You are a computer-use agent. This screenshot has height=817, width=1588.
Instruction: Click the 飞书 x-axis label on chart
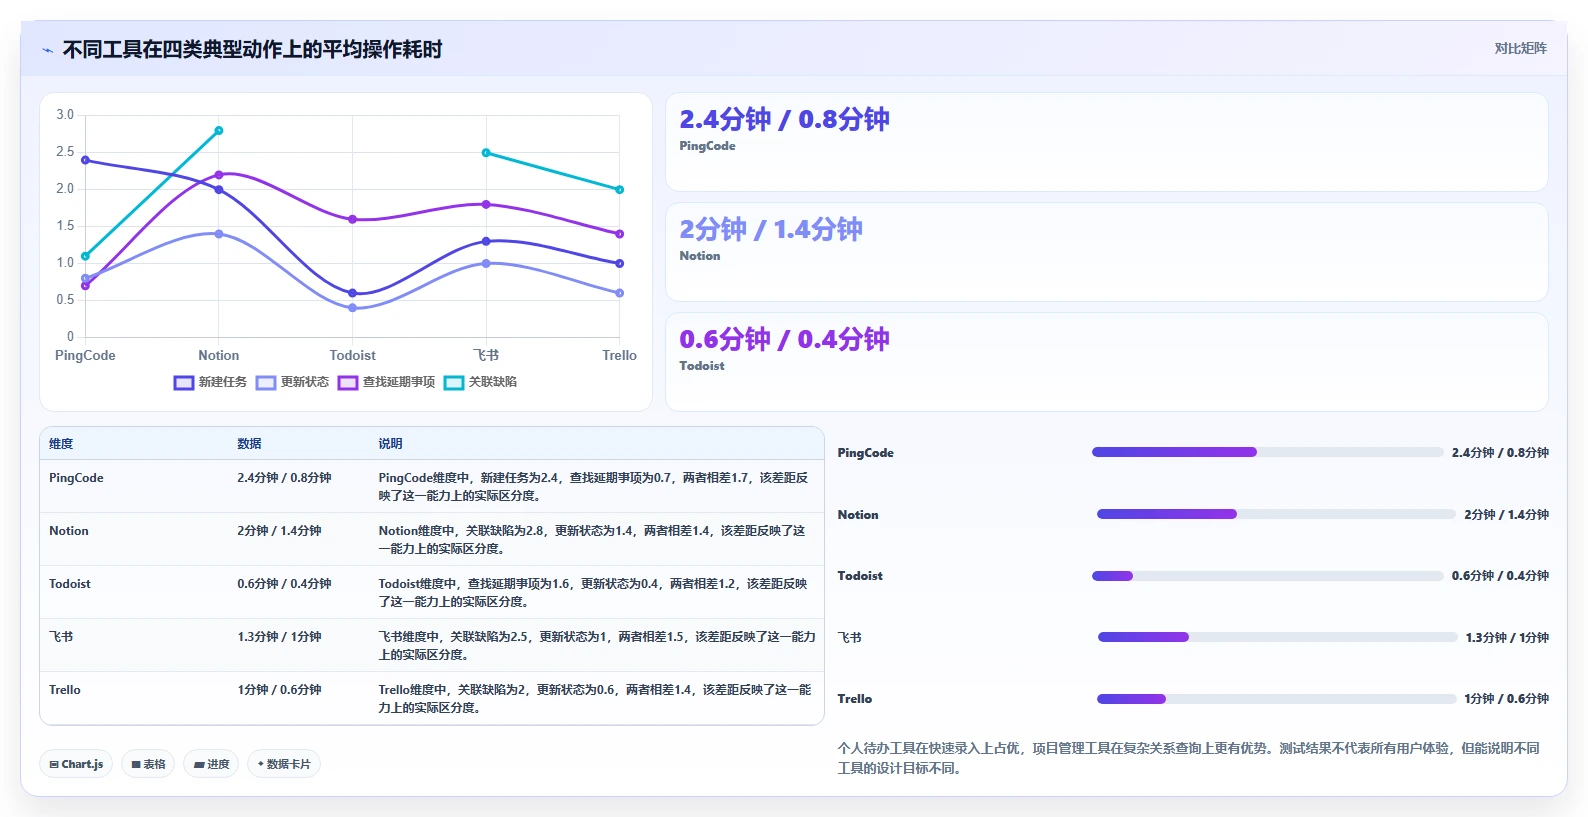click(486, 355)
